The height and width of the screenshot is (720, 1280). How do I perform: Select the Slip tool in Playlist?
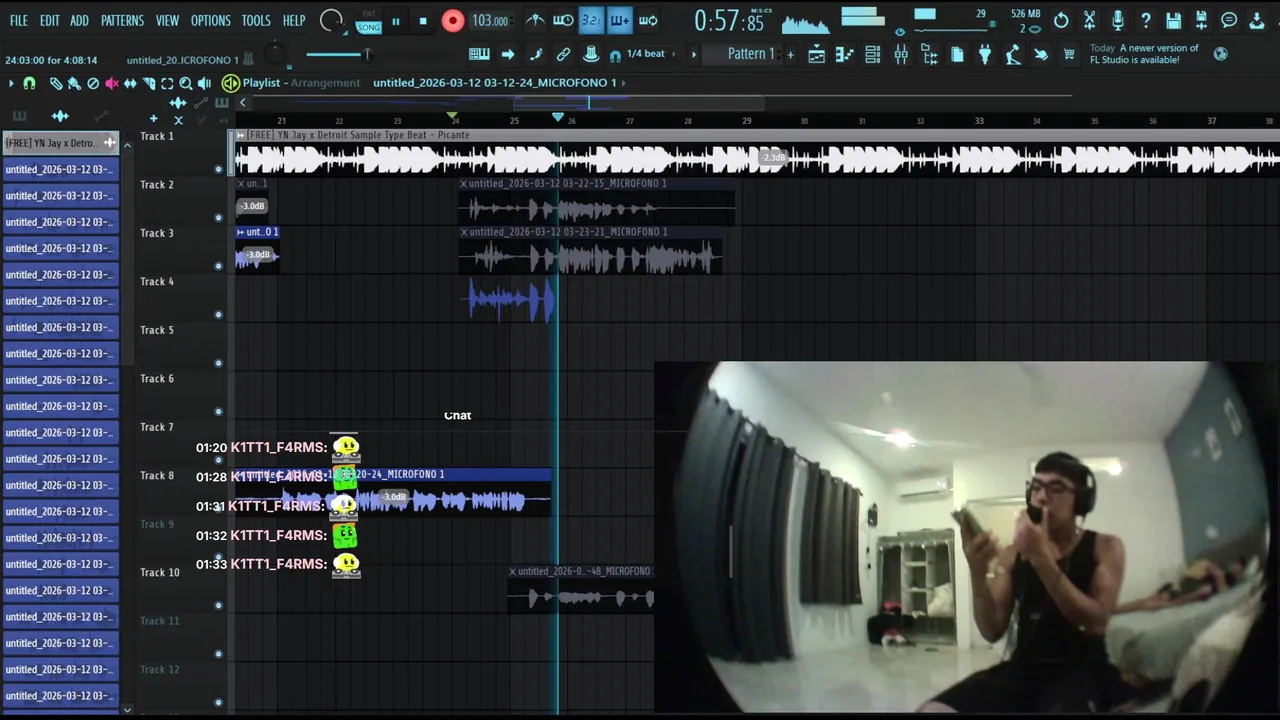pyautogui.click(x=130, y=84)
